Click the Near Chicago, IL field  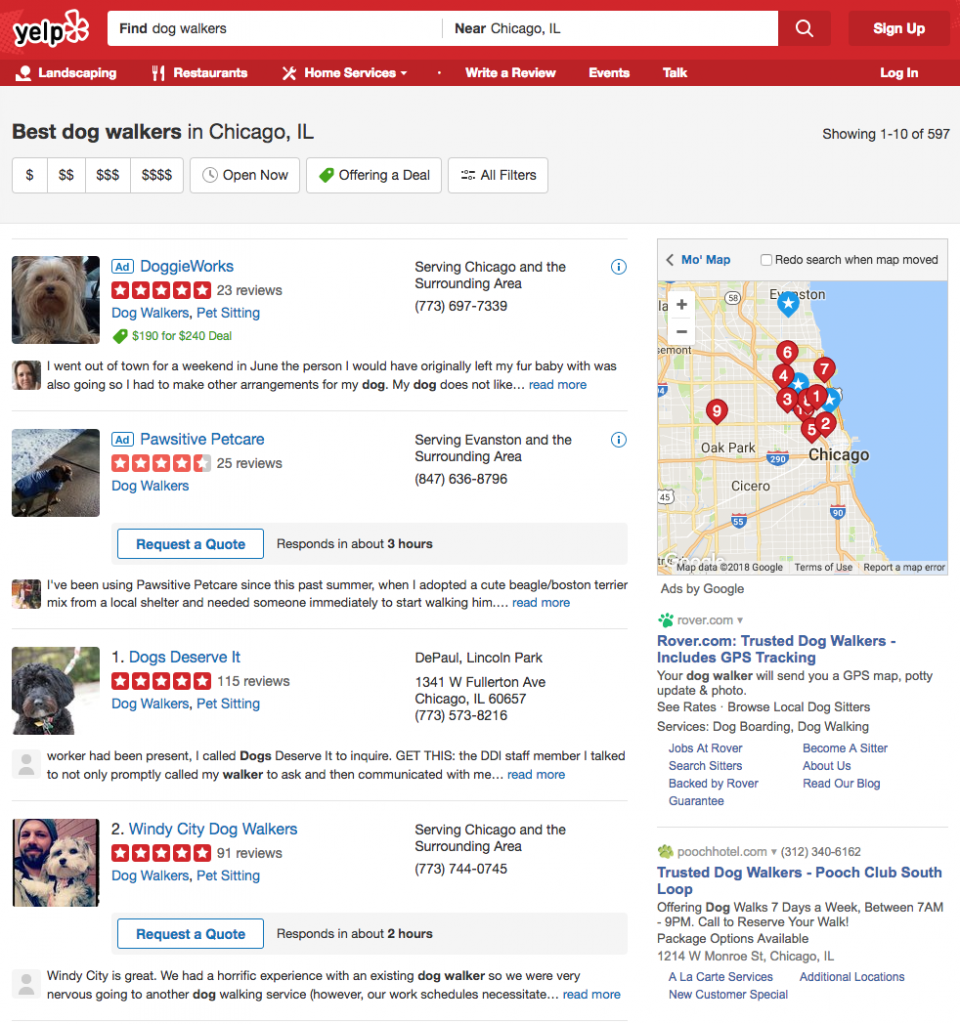point(611,29)
